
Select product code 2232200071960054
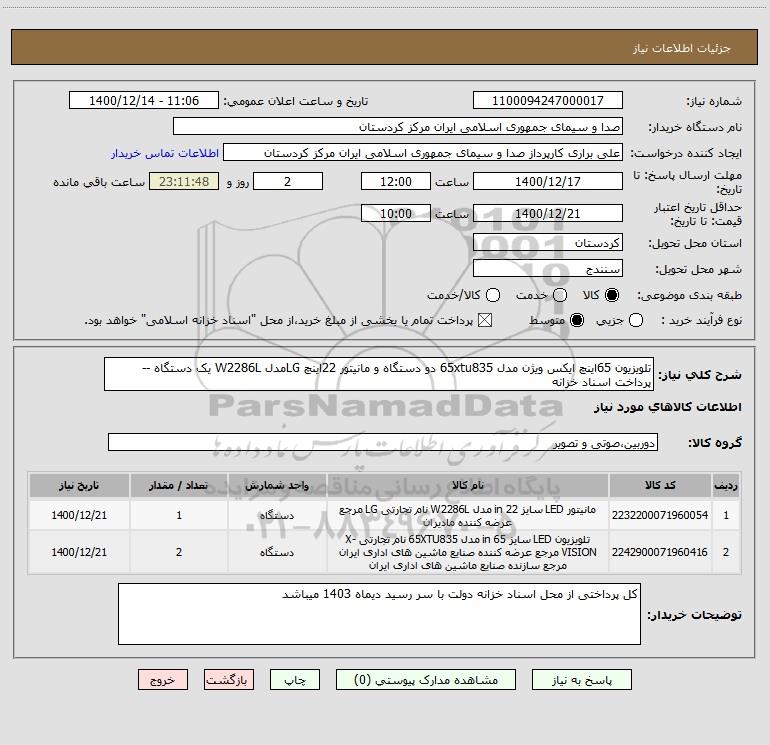pyautogui.click(x=660, y=515)
